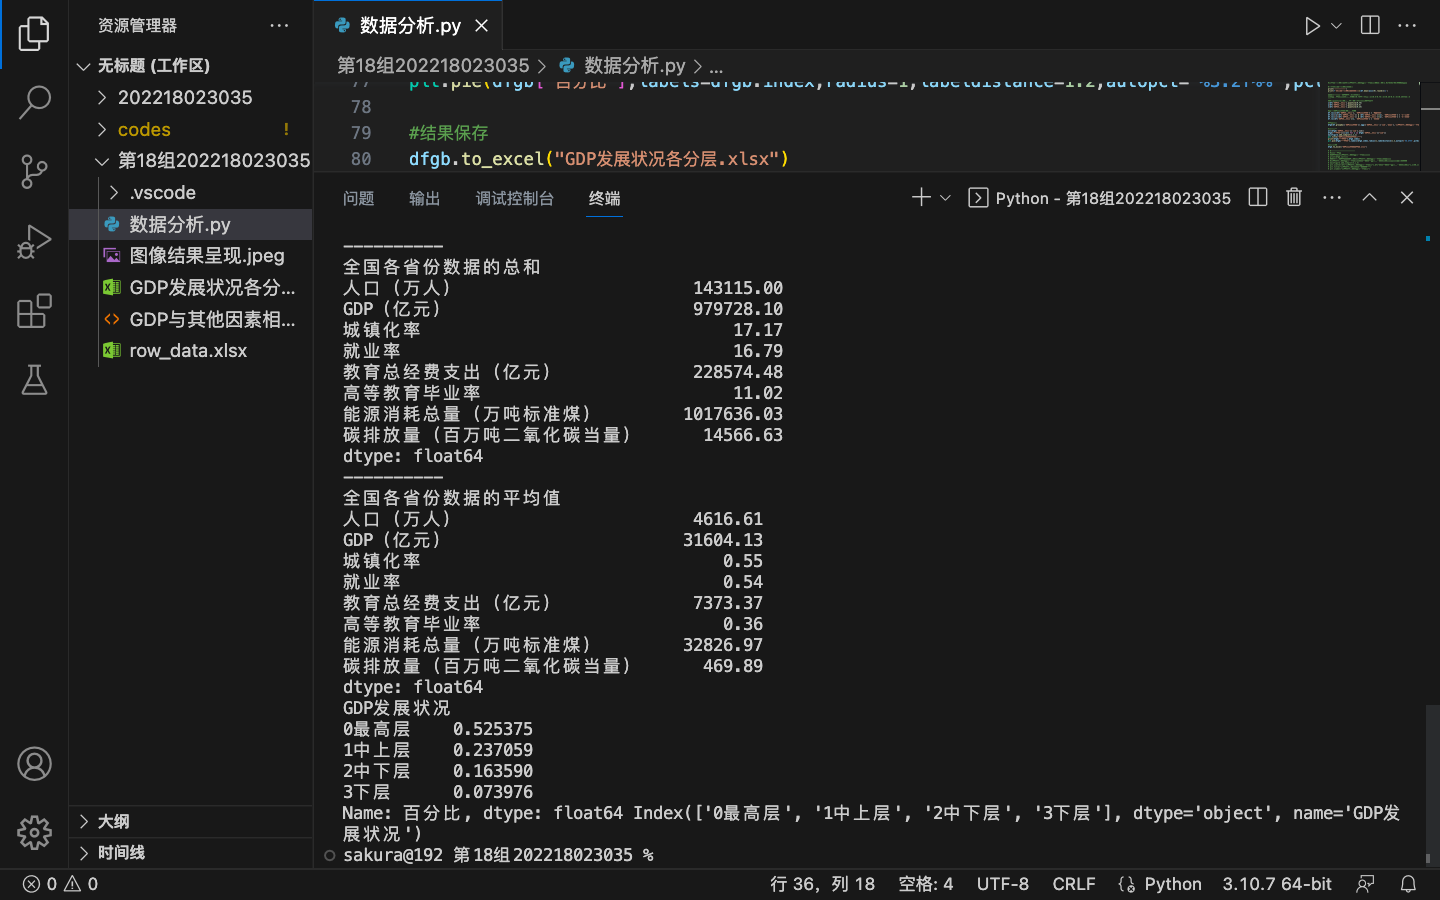Collapse the codes folder
The width and height of the screenshot is (1440, 900).
[144, 129]
